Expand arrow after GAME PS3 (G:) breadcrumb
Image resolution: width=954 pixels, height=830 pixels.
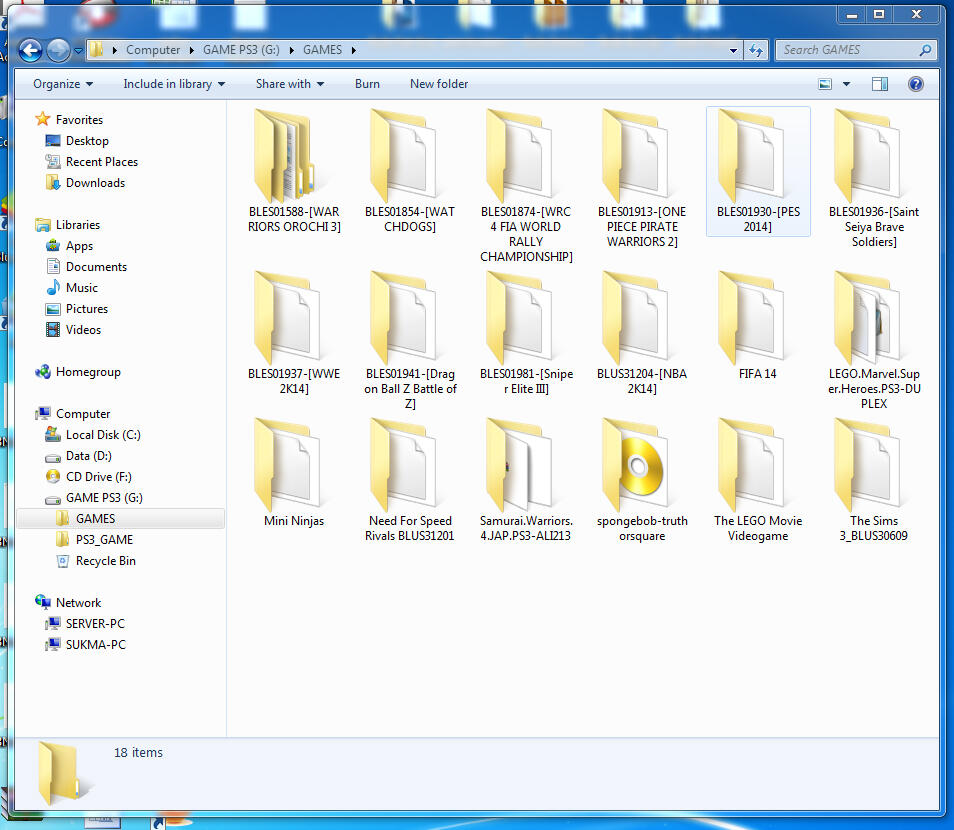point(291,50)
